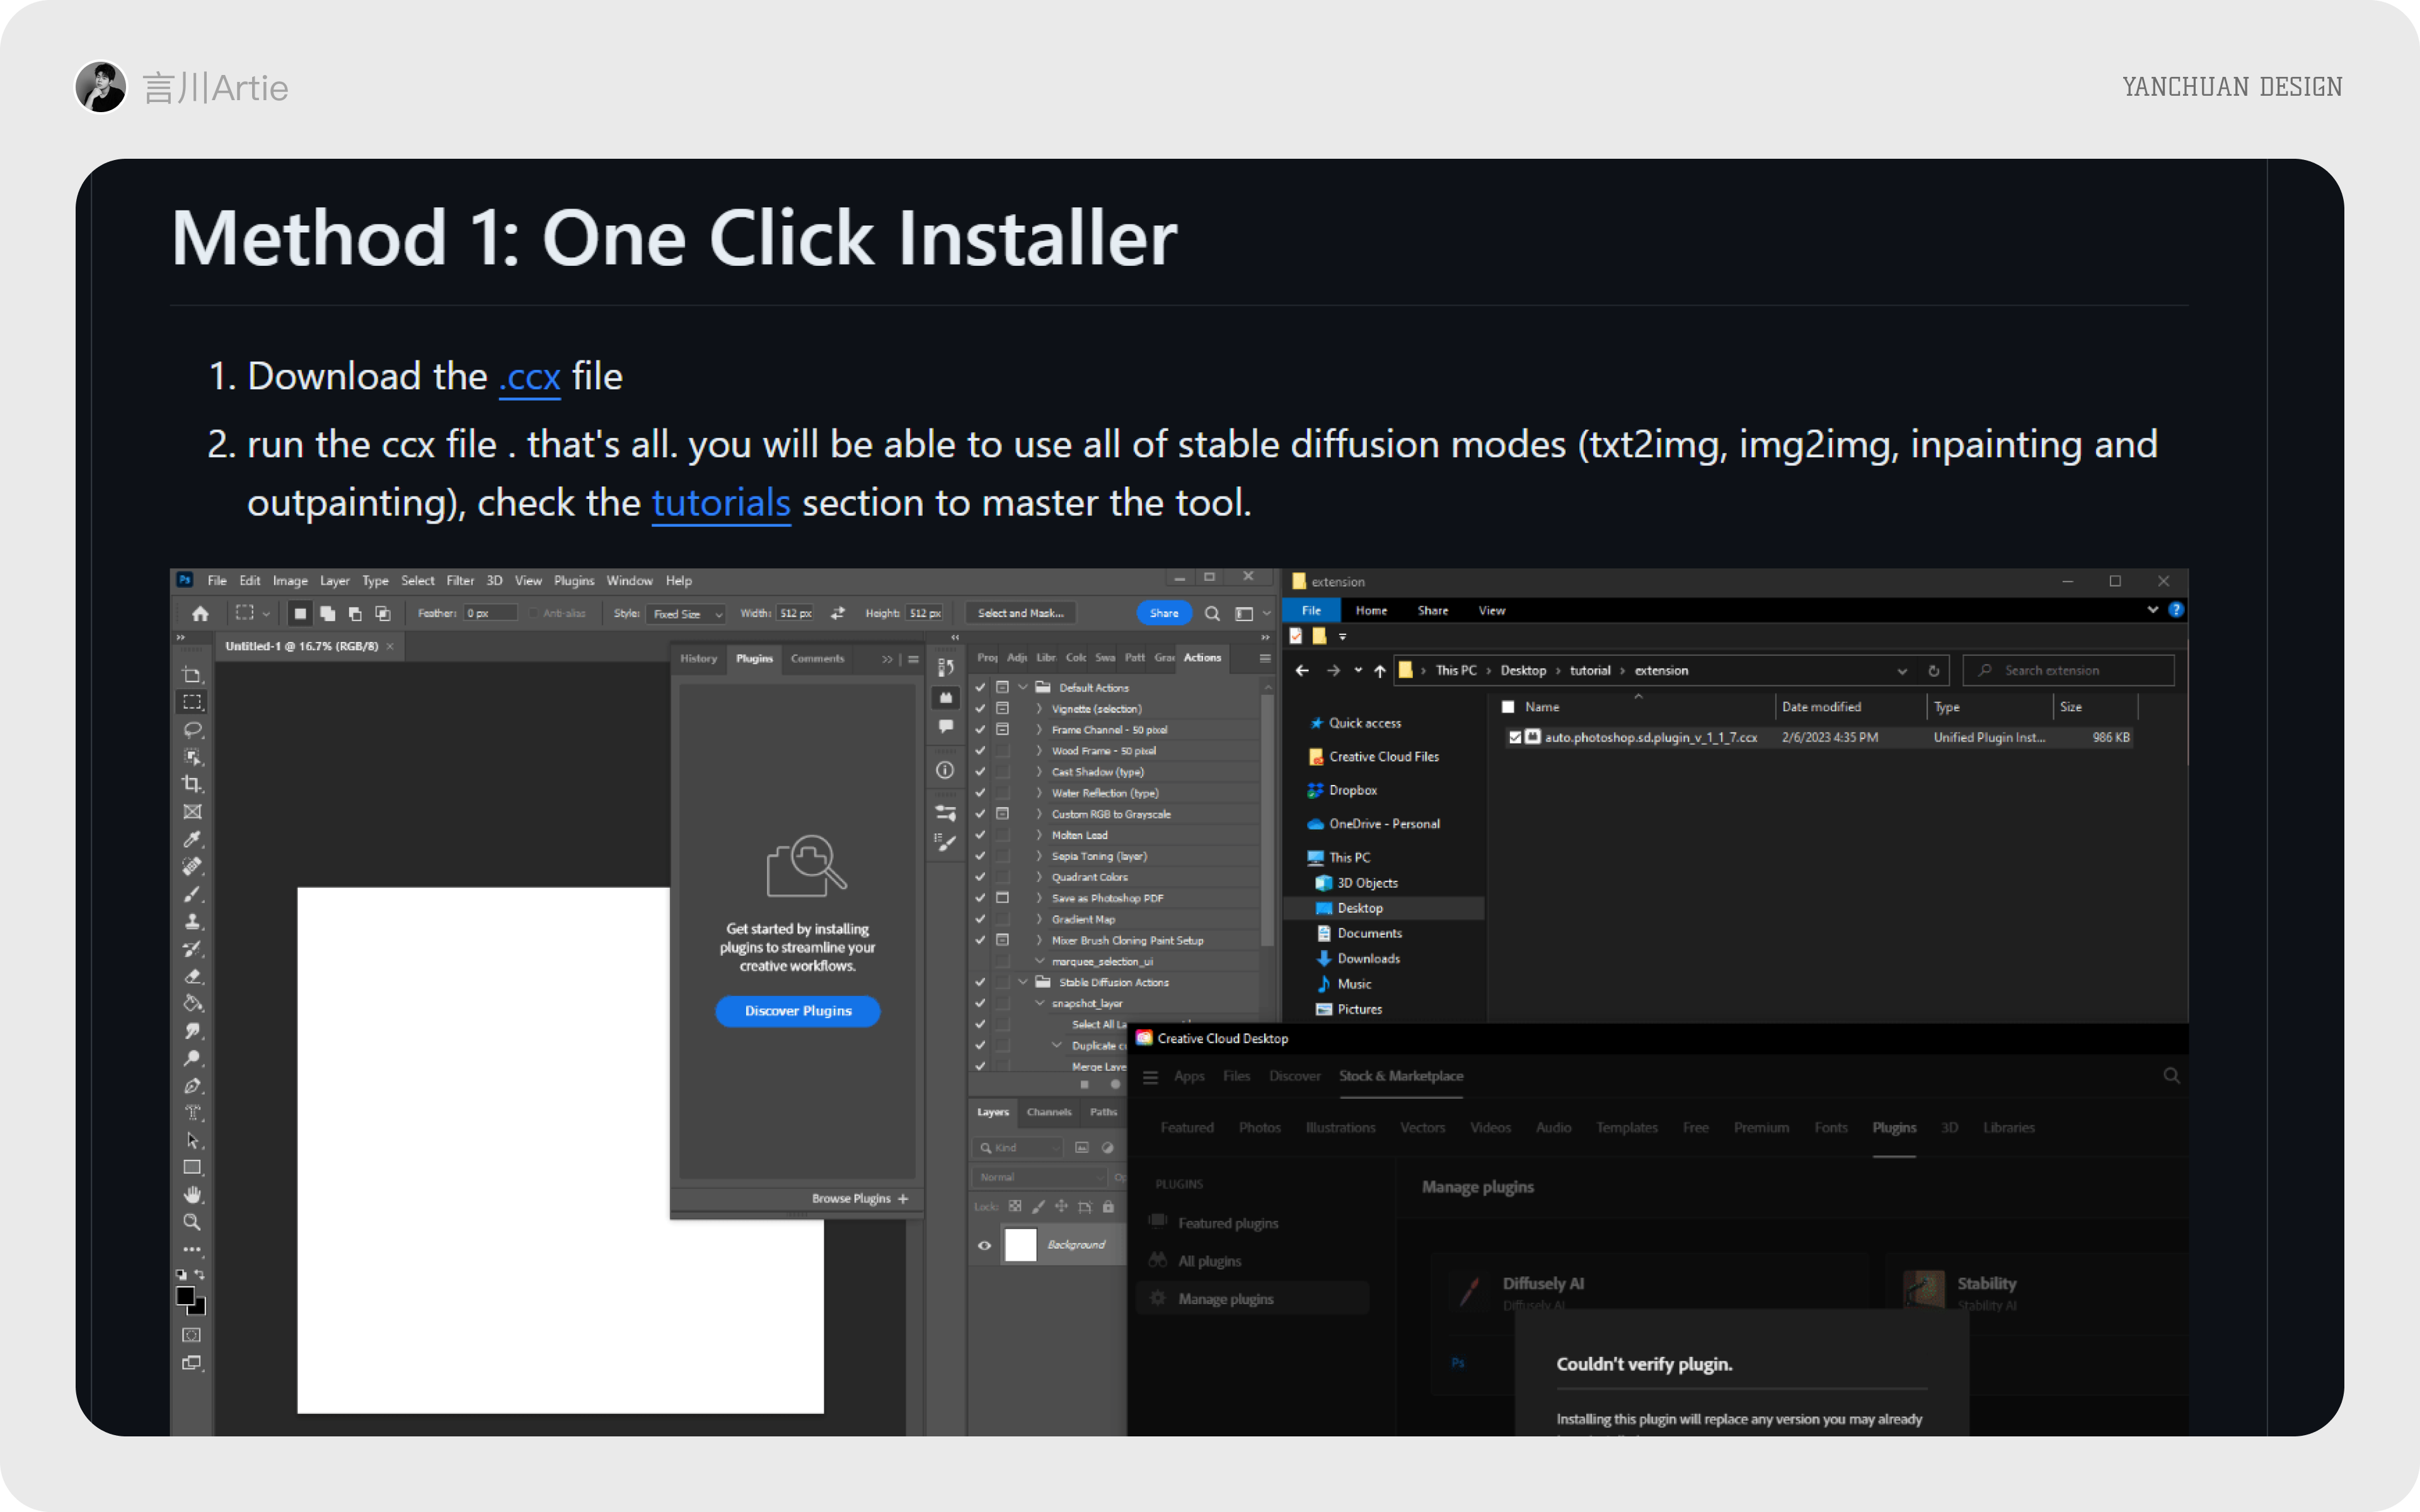The width and height of the screenshot is (2420, 1512).
Task: Click the Explorer up-arrow navigation icon
Action: (x=1380, y=671)
